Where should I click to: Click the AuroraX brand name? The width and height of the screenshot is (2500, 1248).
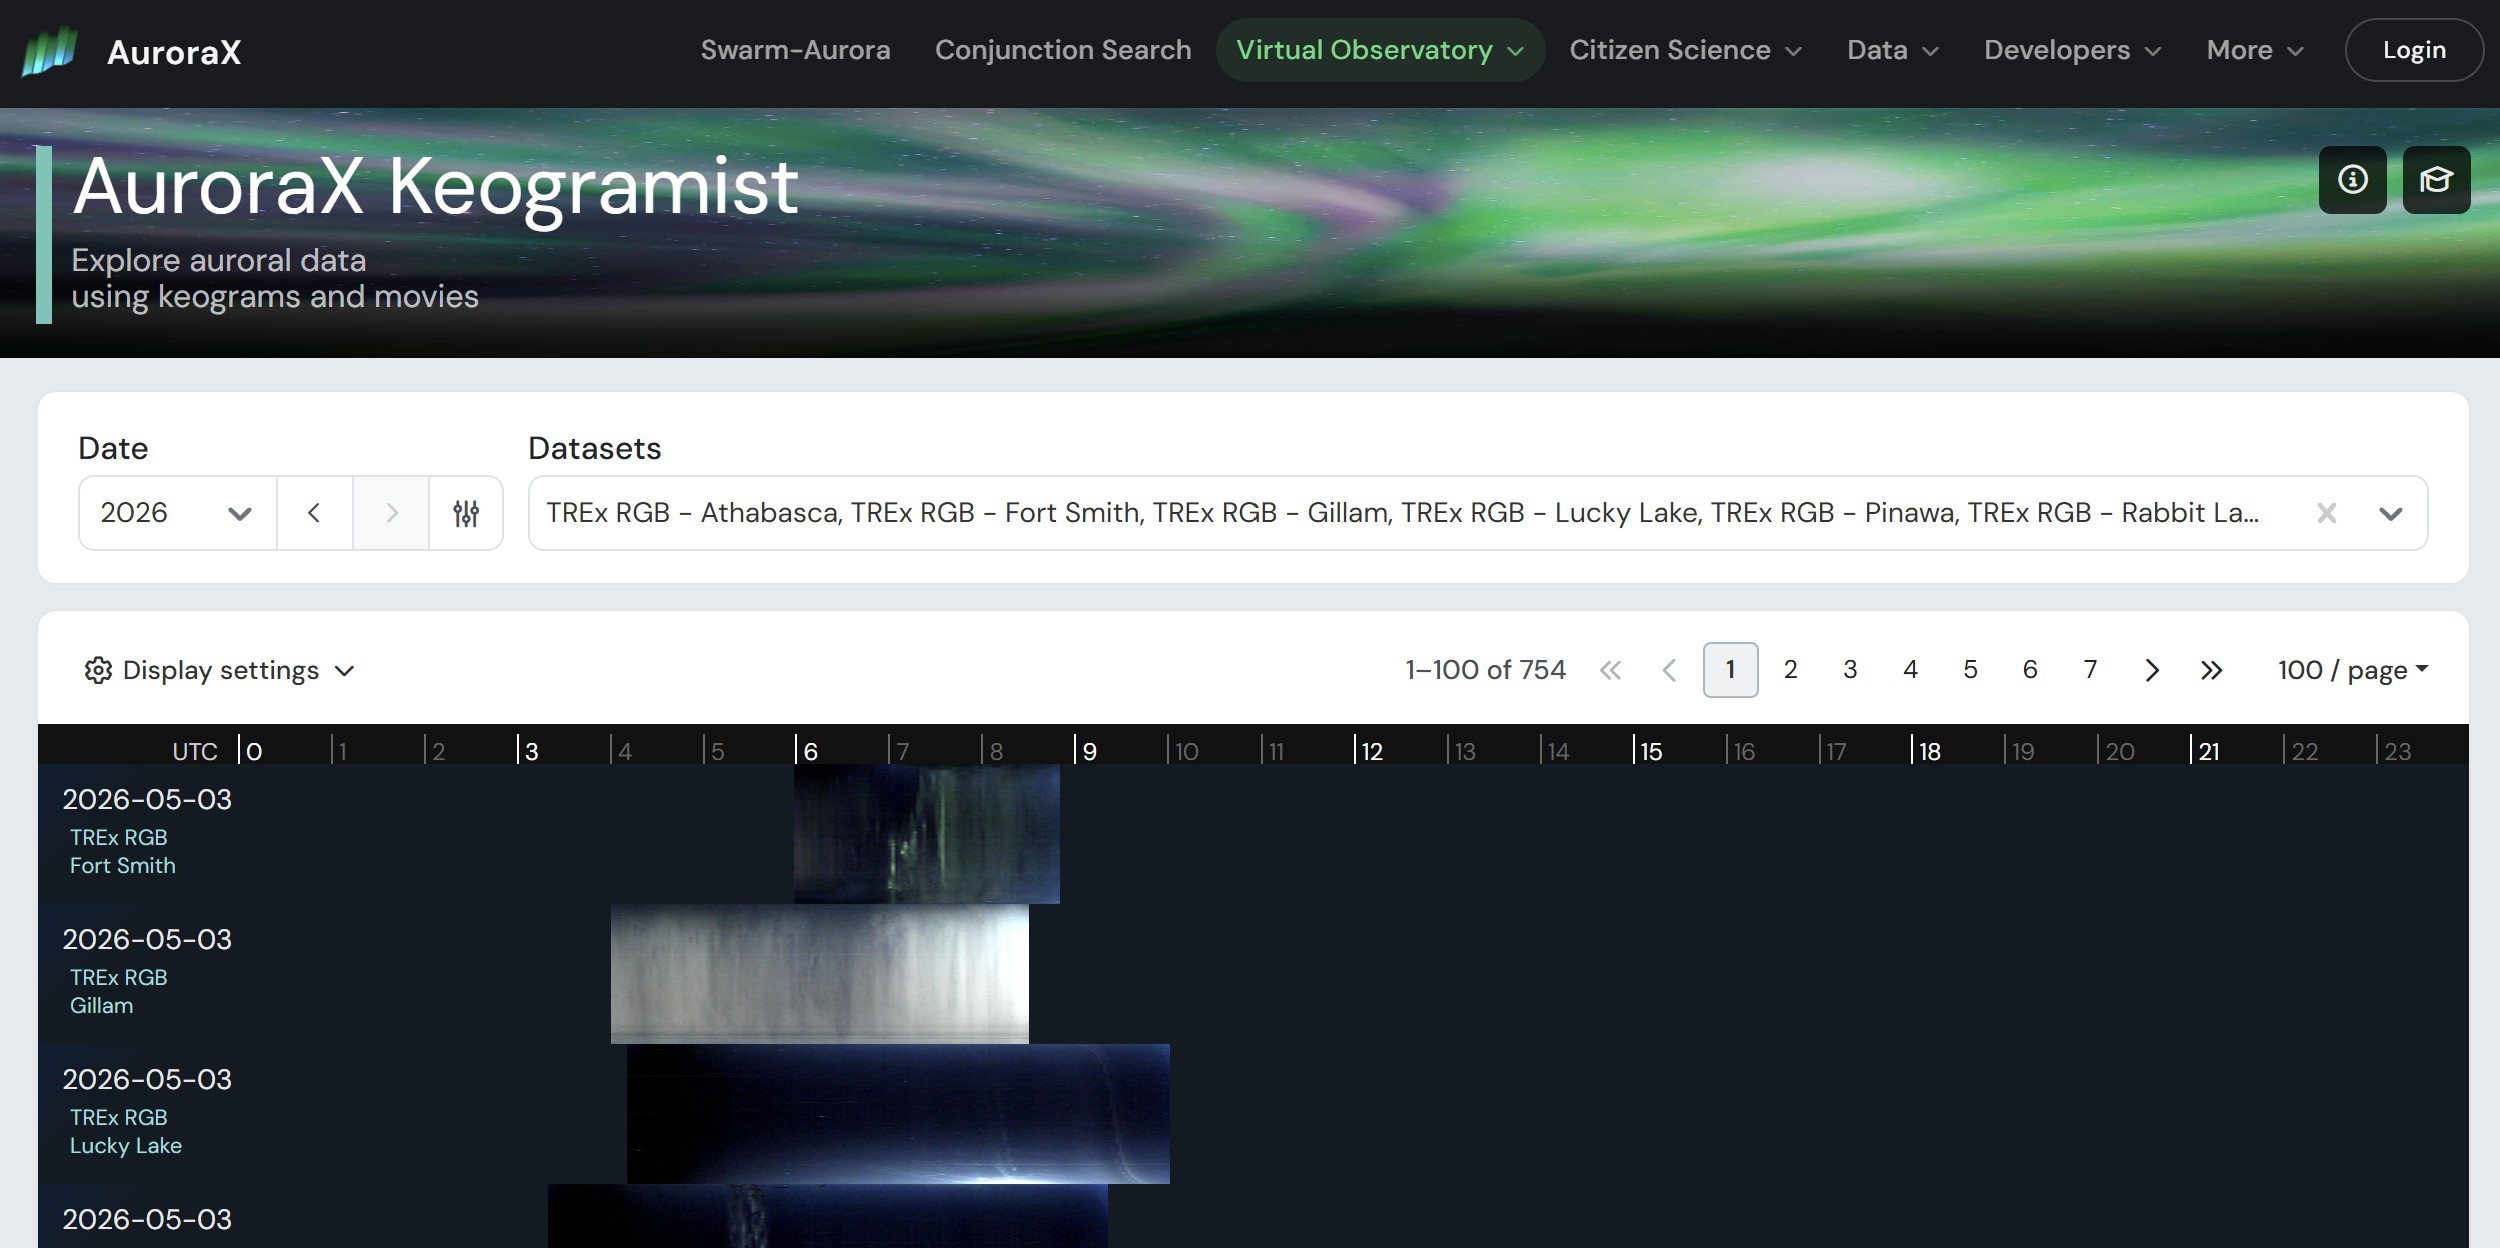point(174,52)
